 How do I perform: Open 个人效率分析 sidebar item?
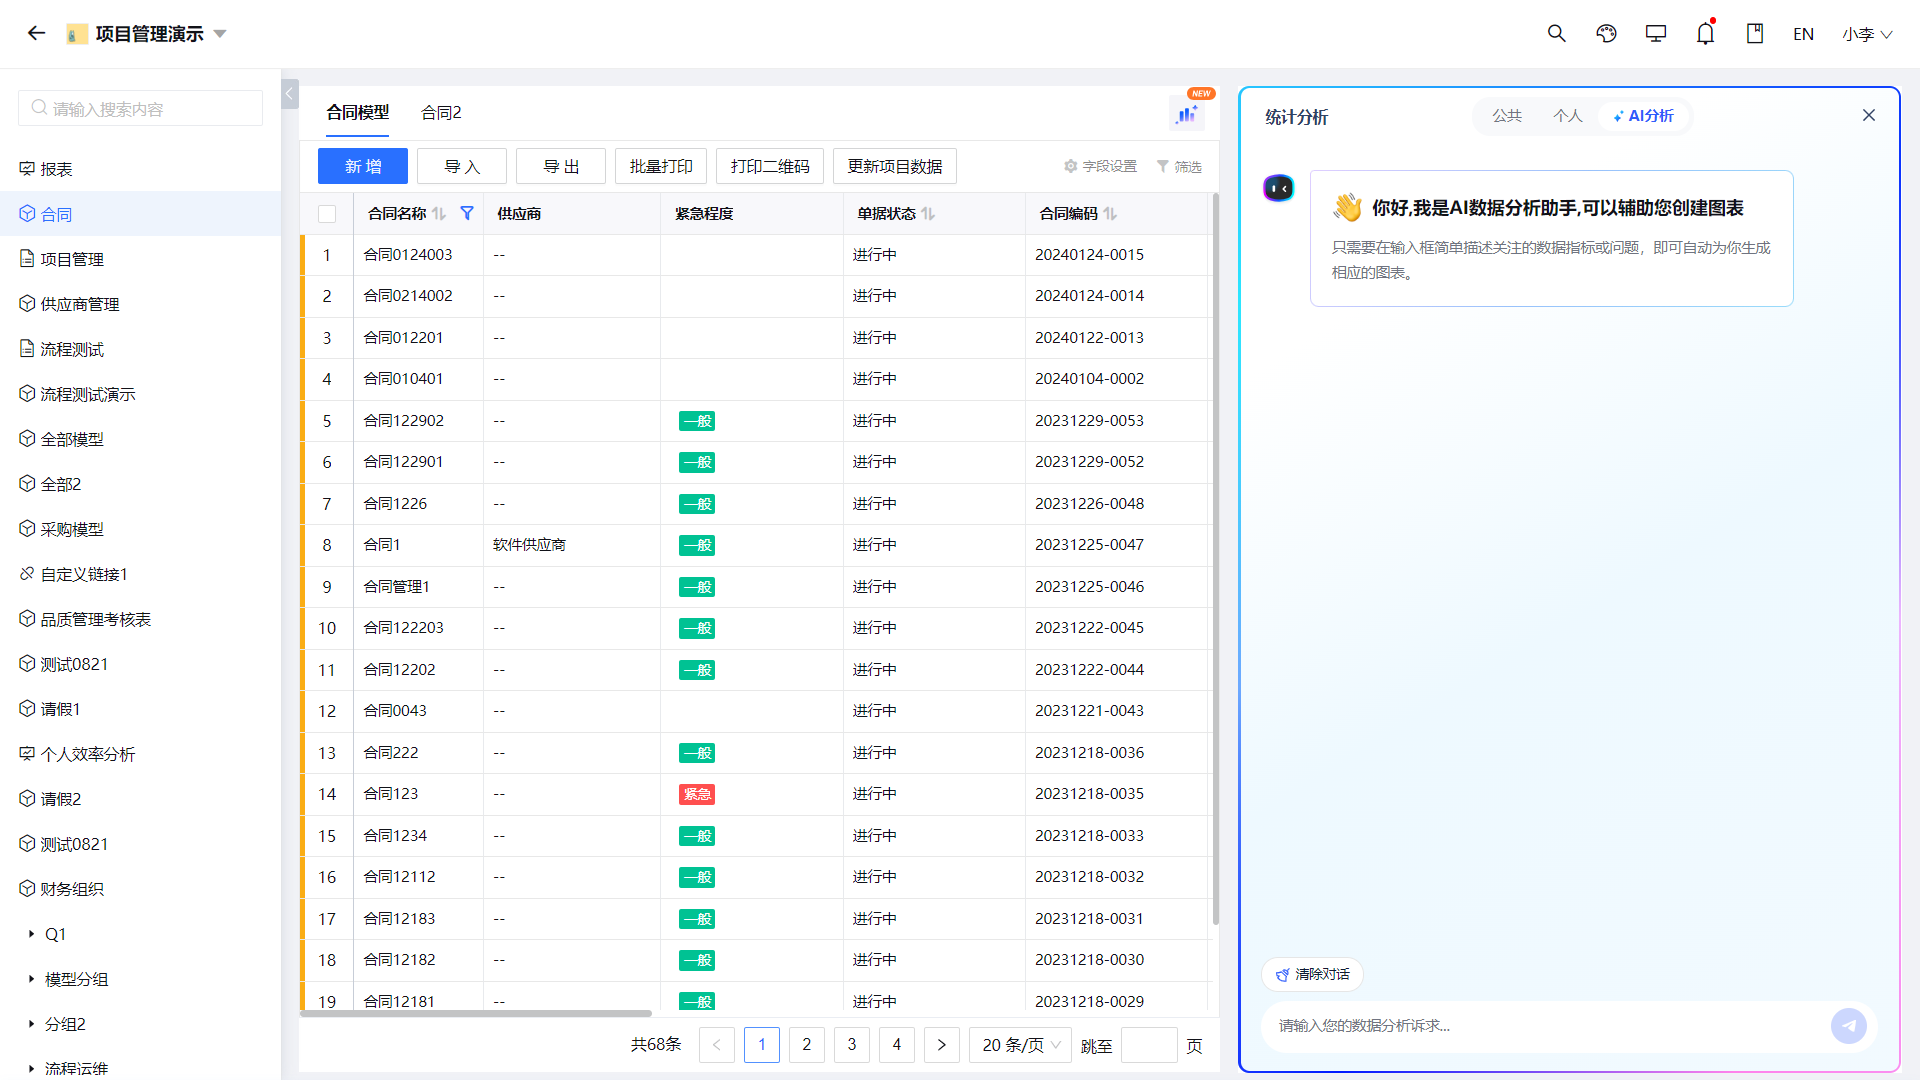click(x=140, y=754)
